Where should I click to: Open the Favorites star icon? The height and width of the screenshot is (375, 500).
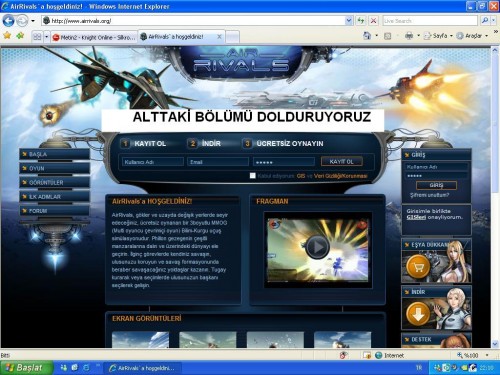pos(7,36)
